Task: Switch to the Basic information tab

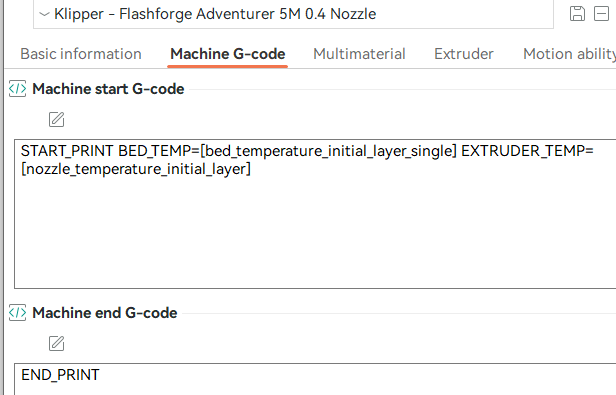Action: [x=81, y=54]
